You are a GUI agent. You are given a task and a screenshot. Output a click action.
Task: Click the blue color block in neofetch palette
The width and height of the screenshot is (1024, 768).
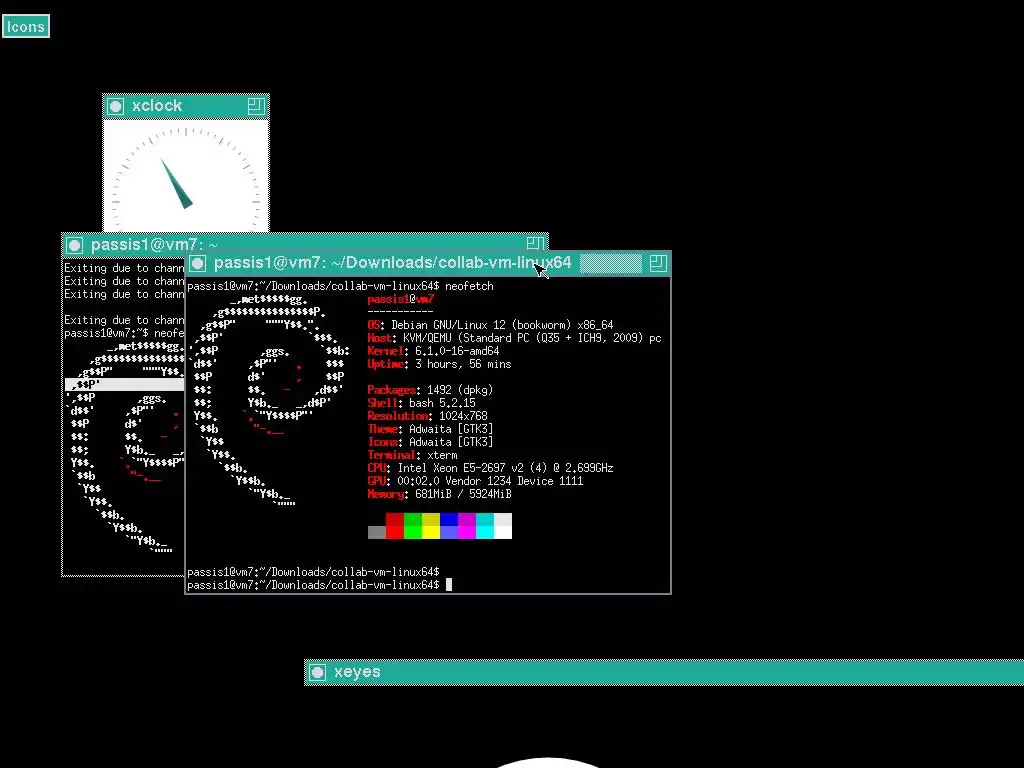[x=449, y=526]
